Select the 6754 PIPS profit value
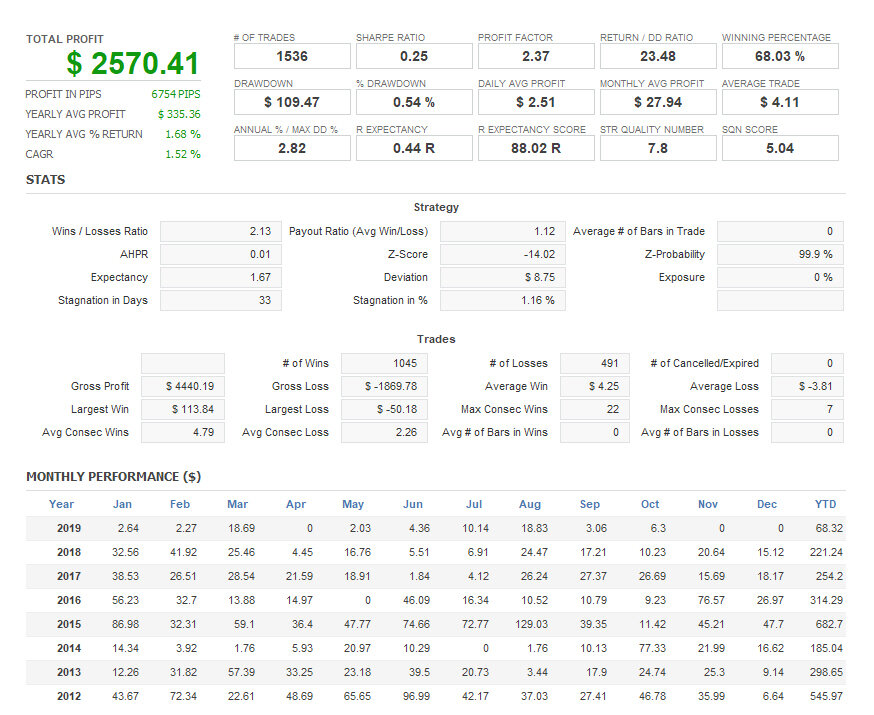 (x=176, y=94)
